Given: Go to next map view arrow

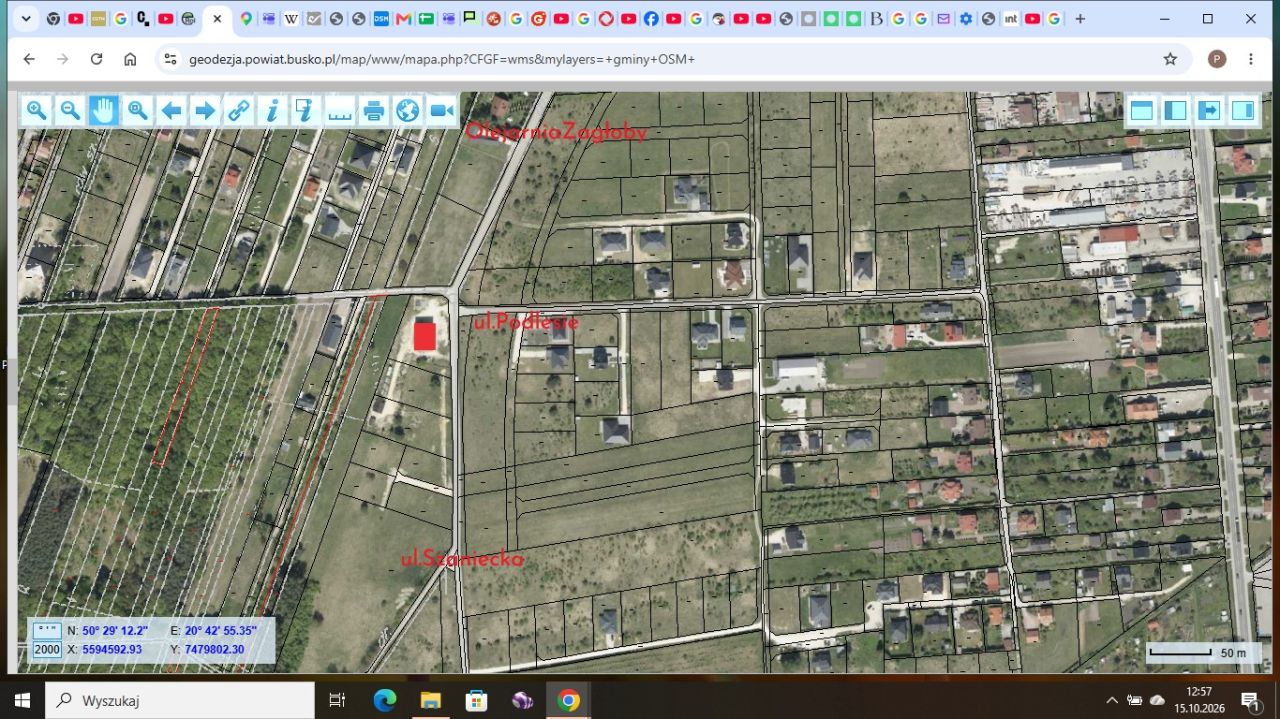Looking at the screenshot, I should (x=205, y=110).
